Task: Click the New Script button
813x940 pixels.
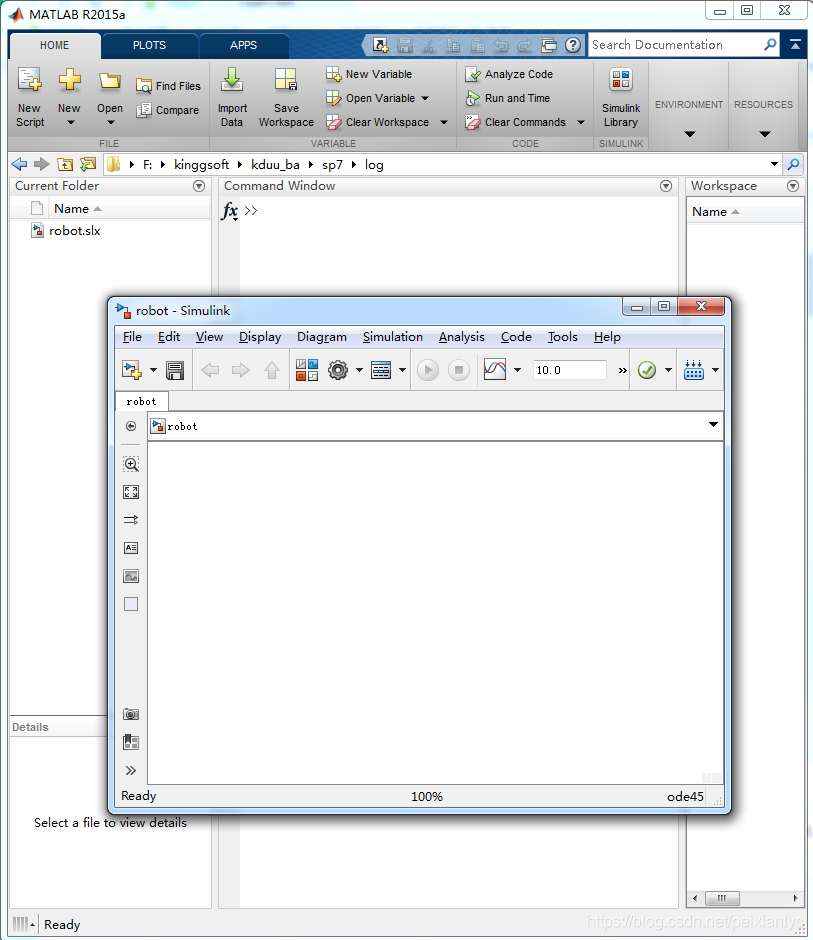Action: click(x=29, y=95)
